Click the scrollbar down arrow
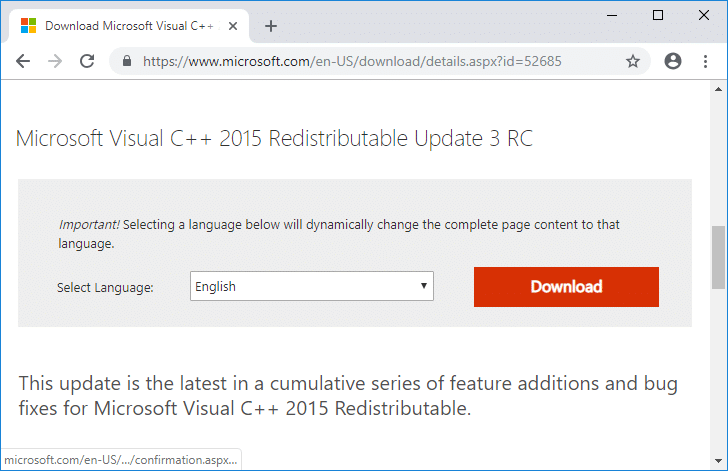The image size is (728, 471). pyautogui.click(x=718, y=461)
